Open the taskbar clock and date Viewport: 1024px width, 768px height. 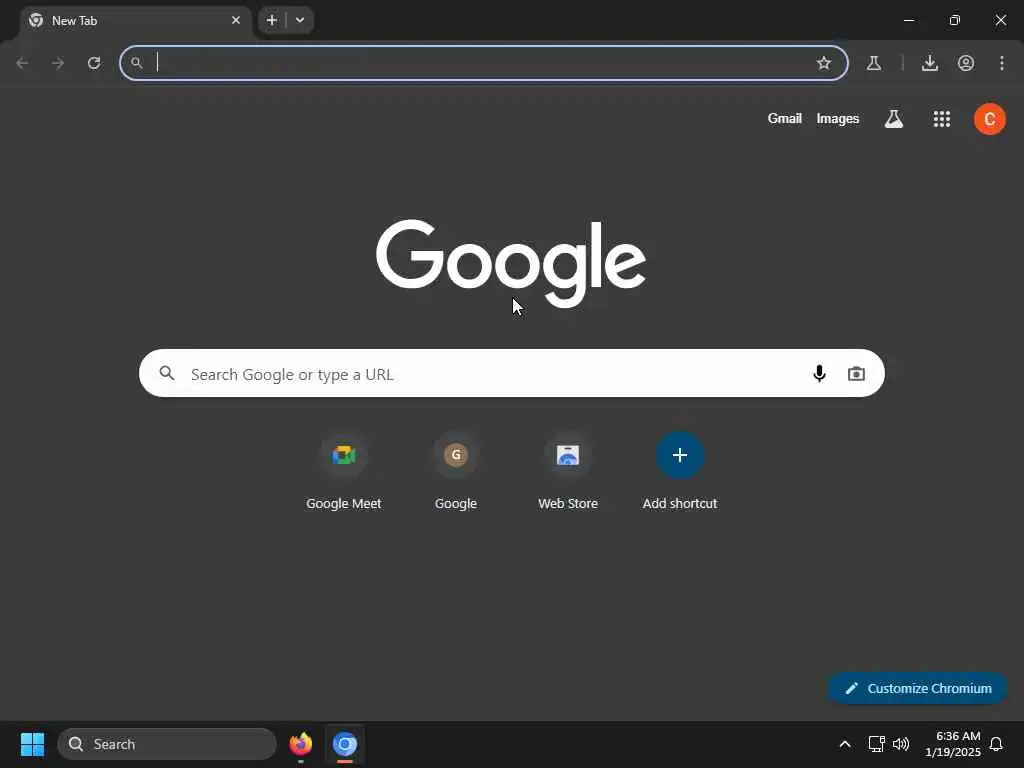[x=952, y=744]
